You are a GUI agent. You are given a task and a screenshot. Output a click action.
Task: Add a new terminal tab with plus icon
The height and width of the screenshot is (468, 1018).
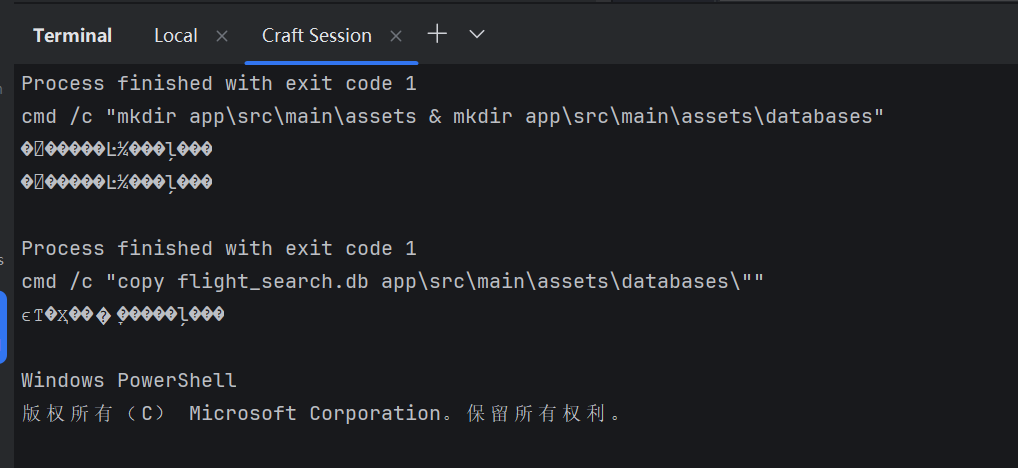tap(437, 34)
